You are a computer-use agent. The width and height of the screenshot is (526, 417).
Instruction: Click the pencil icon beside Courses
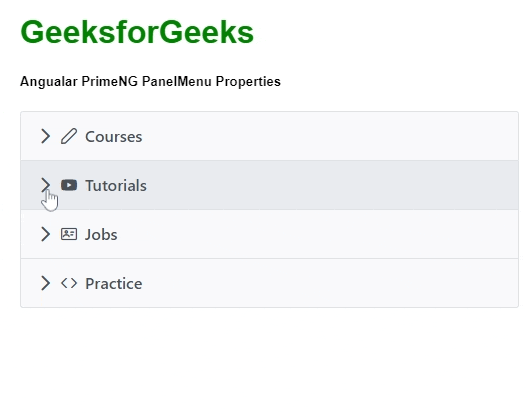[x=69, y=136]
